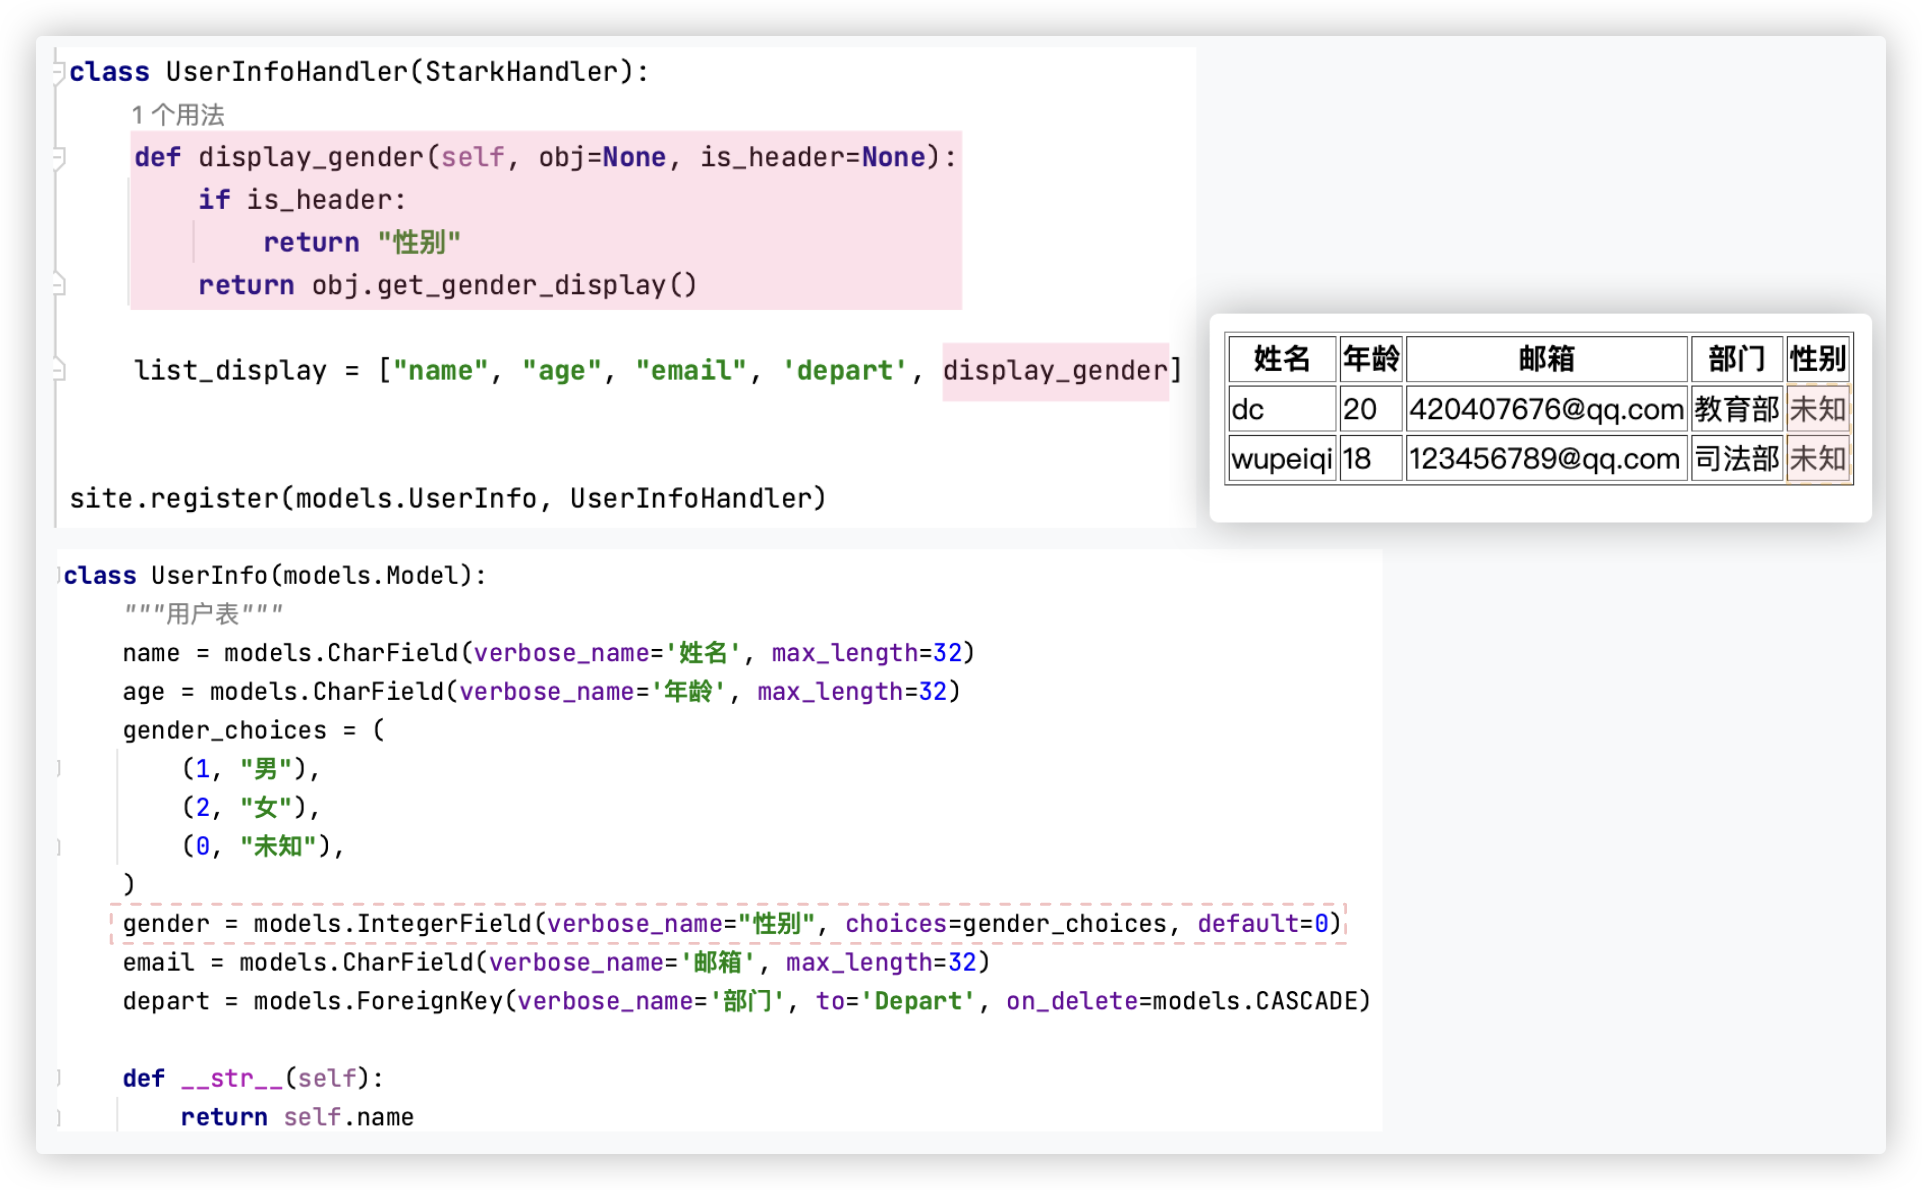The width and height of the screenshot is (1922, 1190).
Task: Click 未知 cell in dc row
Action: pyautogui.click(x=1817, y=409)
